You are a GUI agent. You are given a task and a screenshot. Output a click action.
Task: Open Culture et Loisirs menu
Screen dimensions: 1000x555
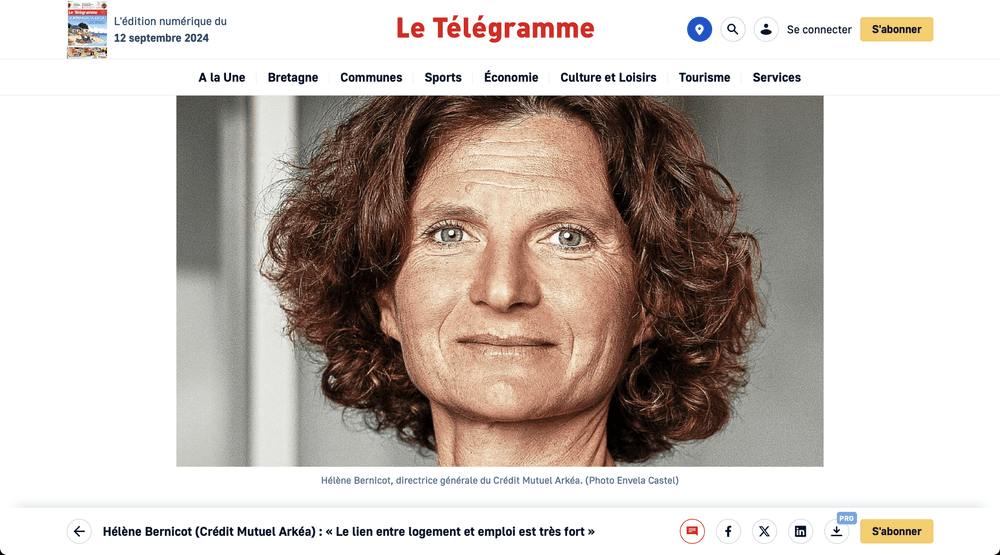click(x=608, y=77)
